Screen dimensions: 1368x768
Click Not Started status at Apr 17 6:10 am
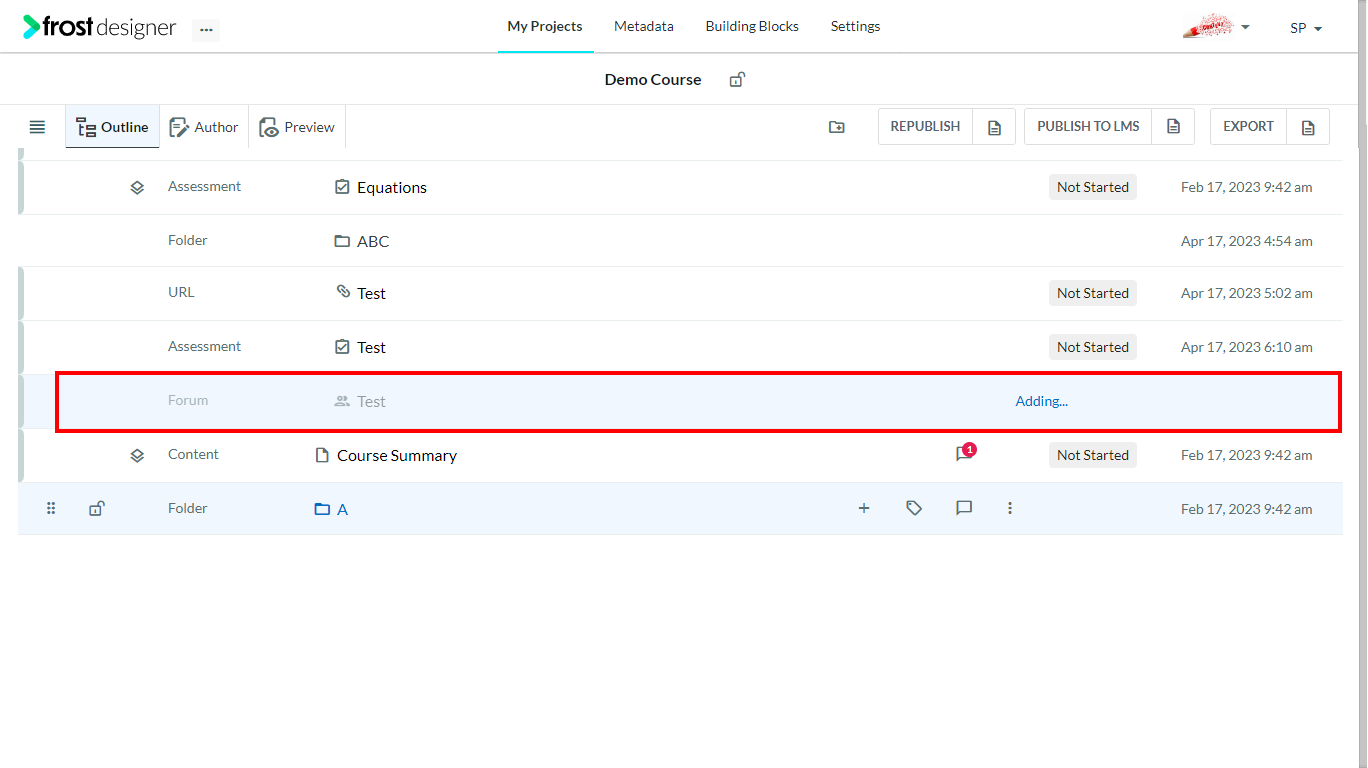pos(1093,347)
